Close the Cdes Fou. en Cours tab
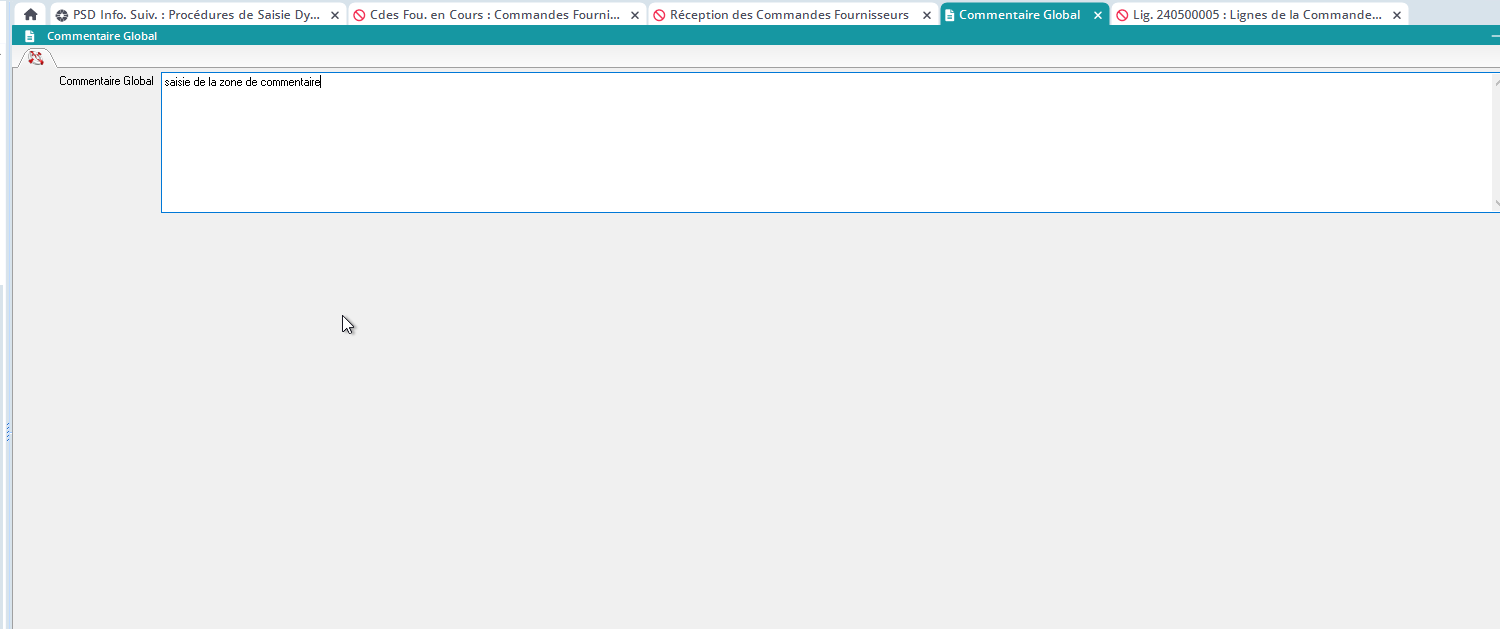The width and height of the screenshot is (1500, 629). pos(634,16)
